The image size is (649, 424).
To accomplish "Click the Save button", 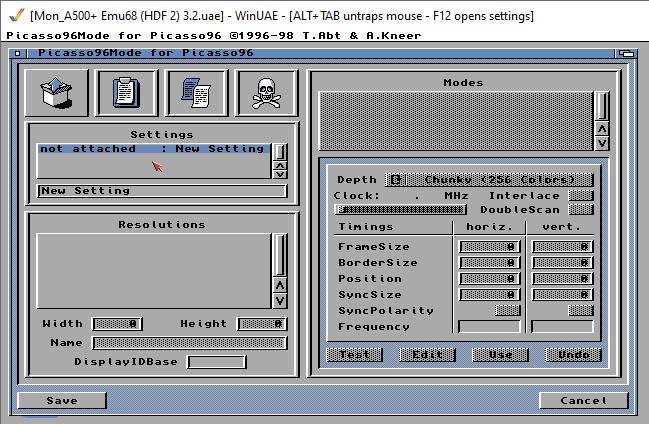I will [62, 400].
